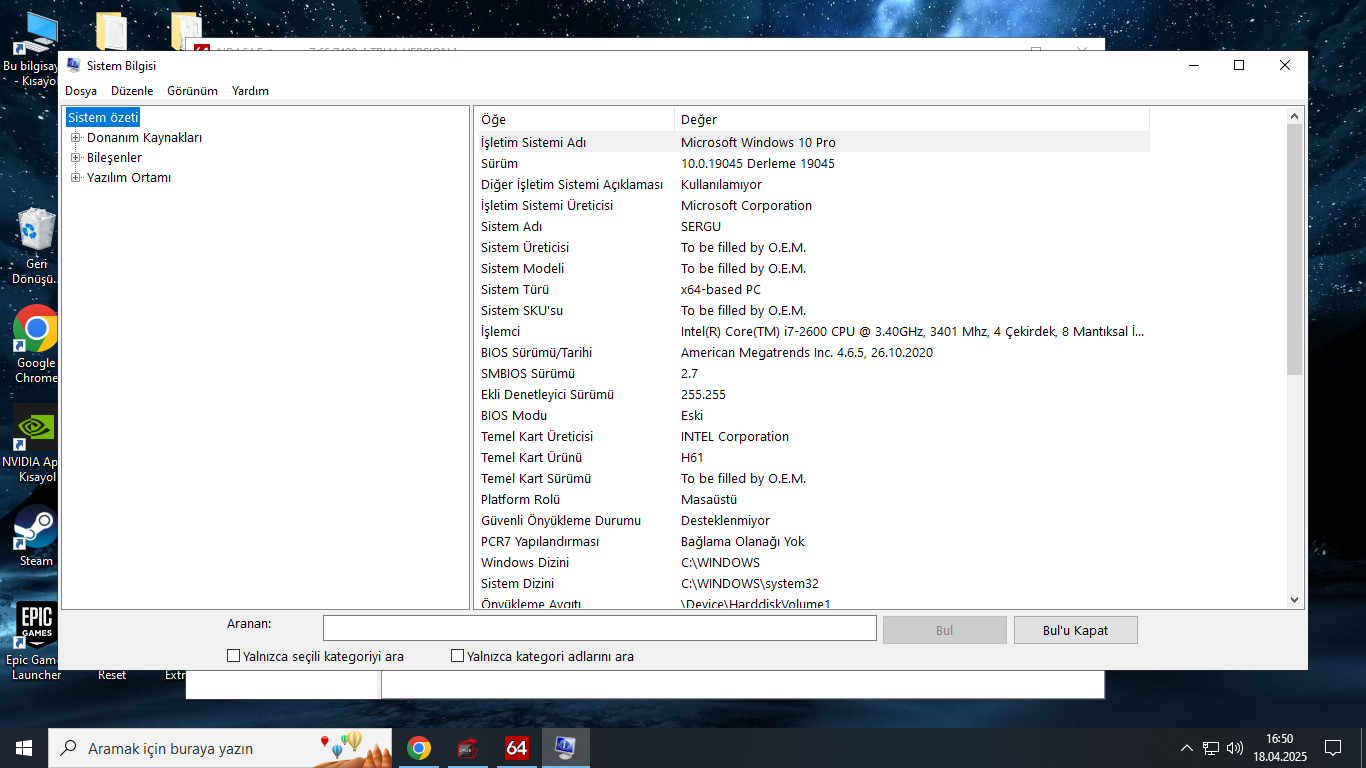The width and height of the screenshot is (1366, 768).
Task: Select the value 10.0.19045 Derleme 19045
Action: click(x=757, y=163)
